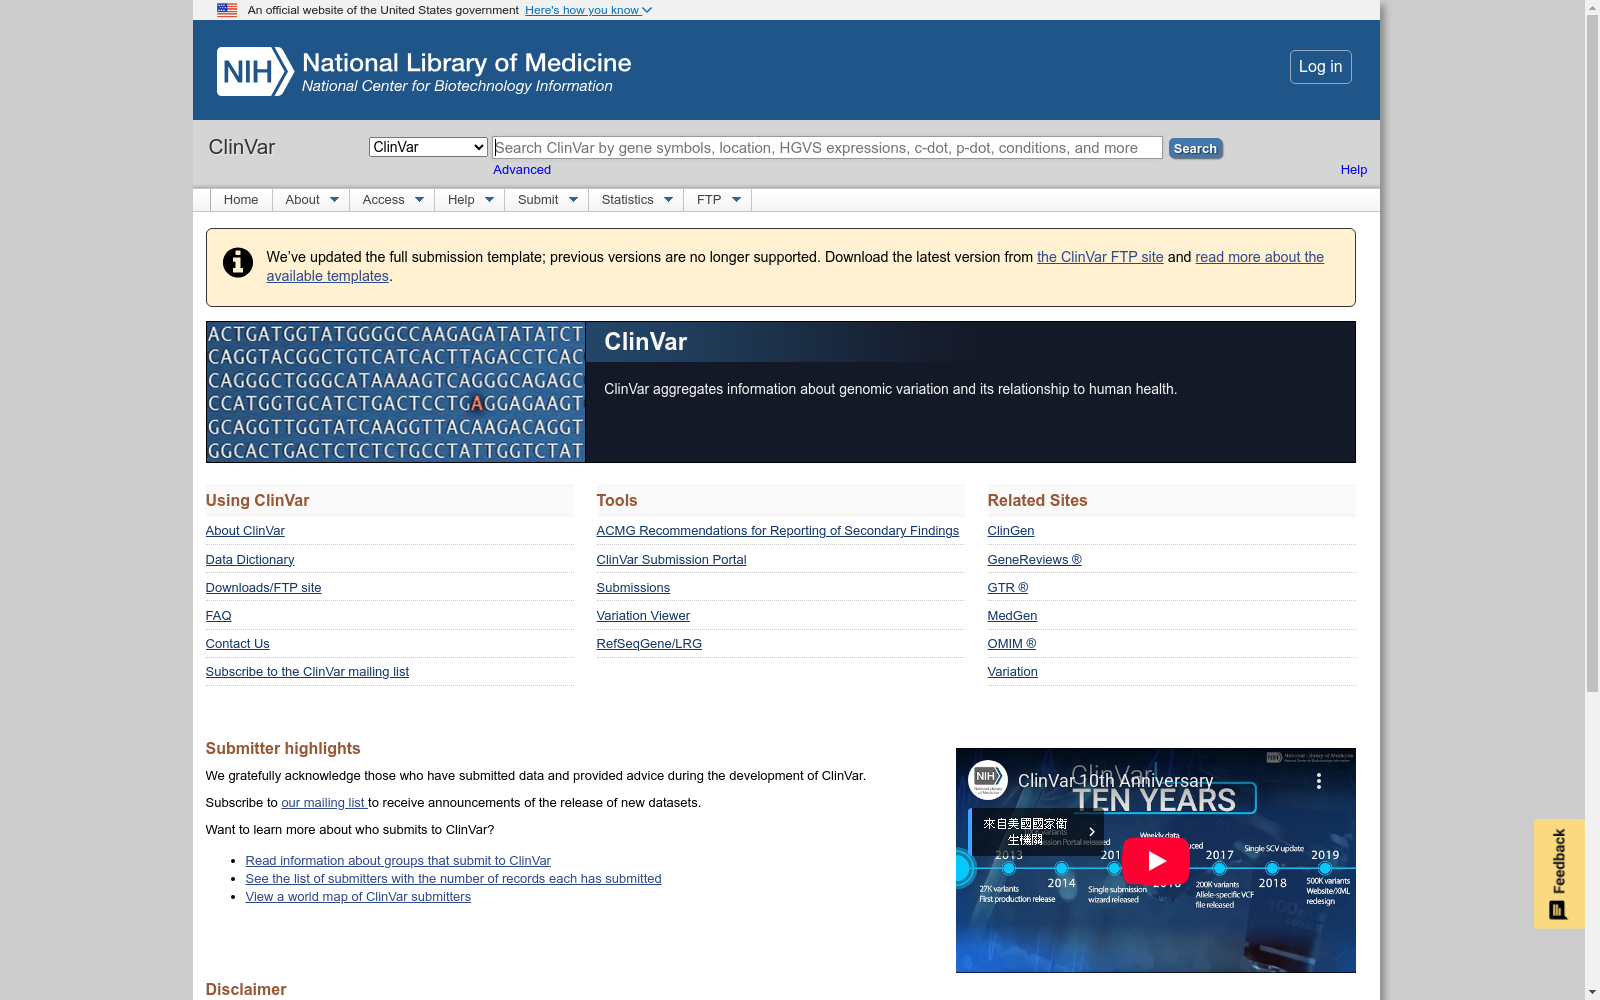Expand the Submit menu arrow

[x=573, y=200]
